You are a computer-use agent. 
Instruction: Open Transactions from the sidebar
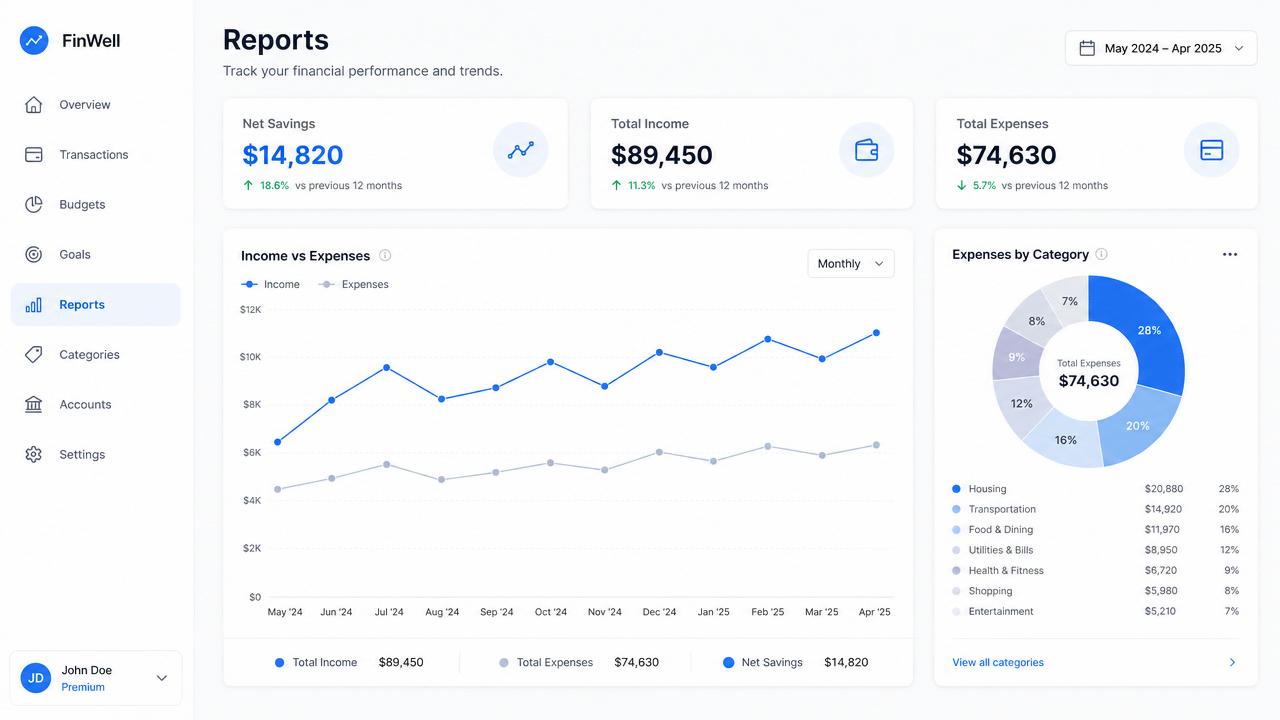click(96, 155)
